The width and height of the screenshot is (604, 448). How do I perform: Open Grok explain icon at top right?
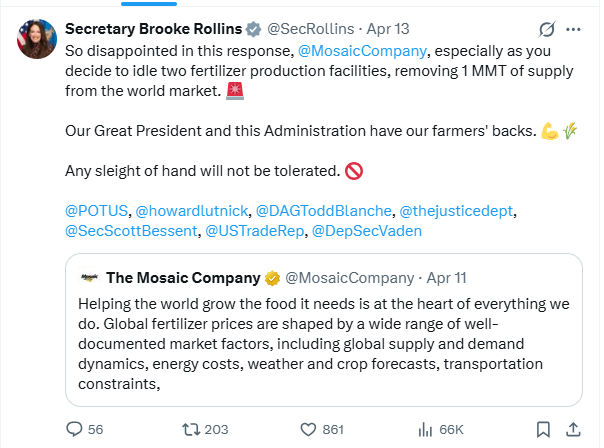(547, 28)
